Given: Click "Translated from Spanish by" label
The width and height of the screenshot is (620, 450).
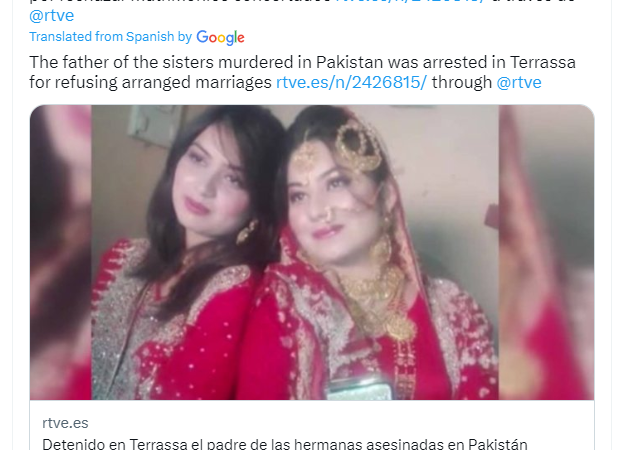Looking at the screenshot, I should tap(110, 36).
